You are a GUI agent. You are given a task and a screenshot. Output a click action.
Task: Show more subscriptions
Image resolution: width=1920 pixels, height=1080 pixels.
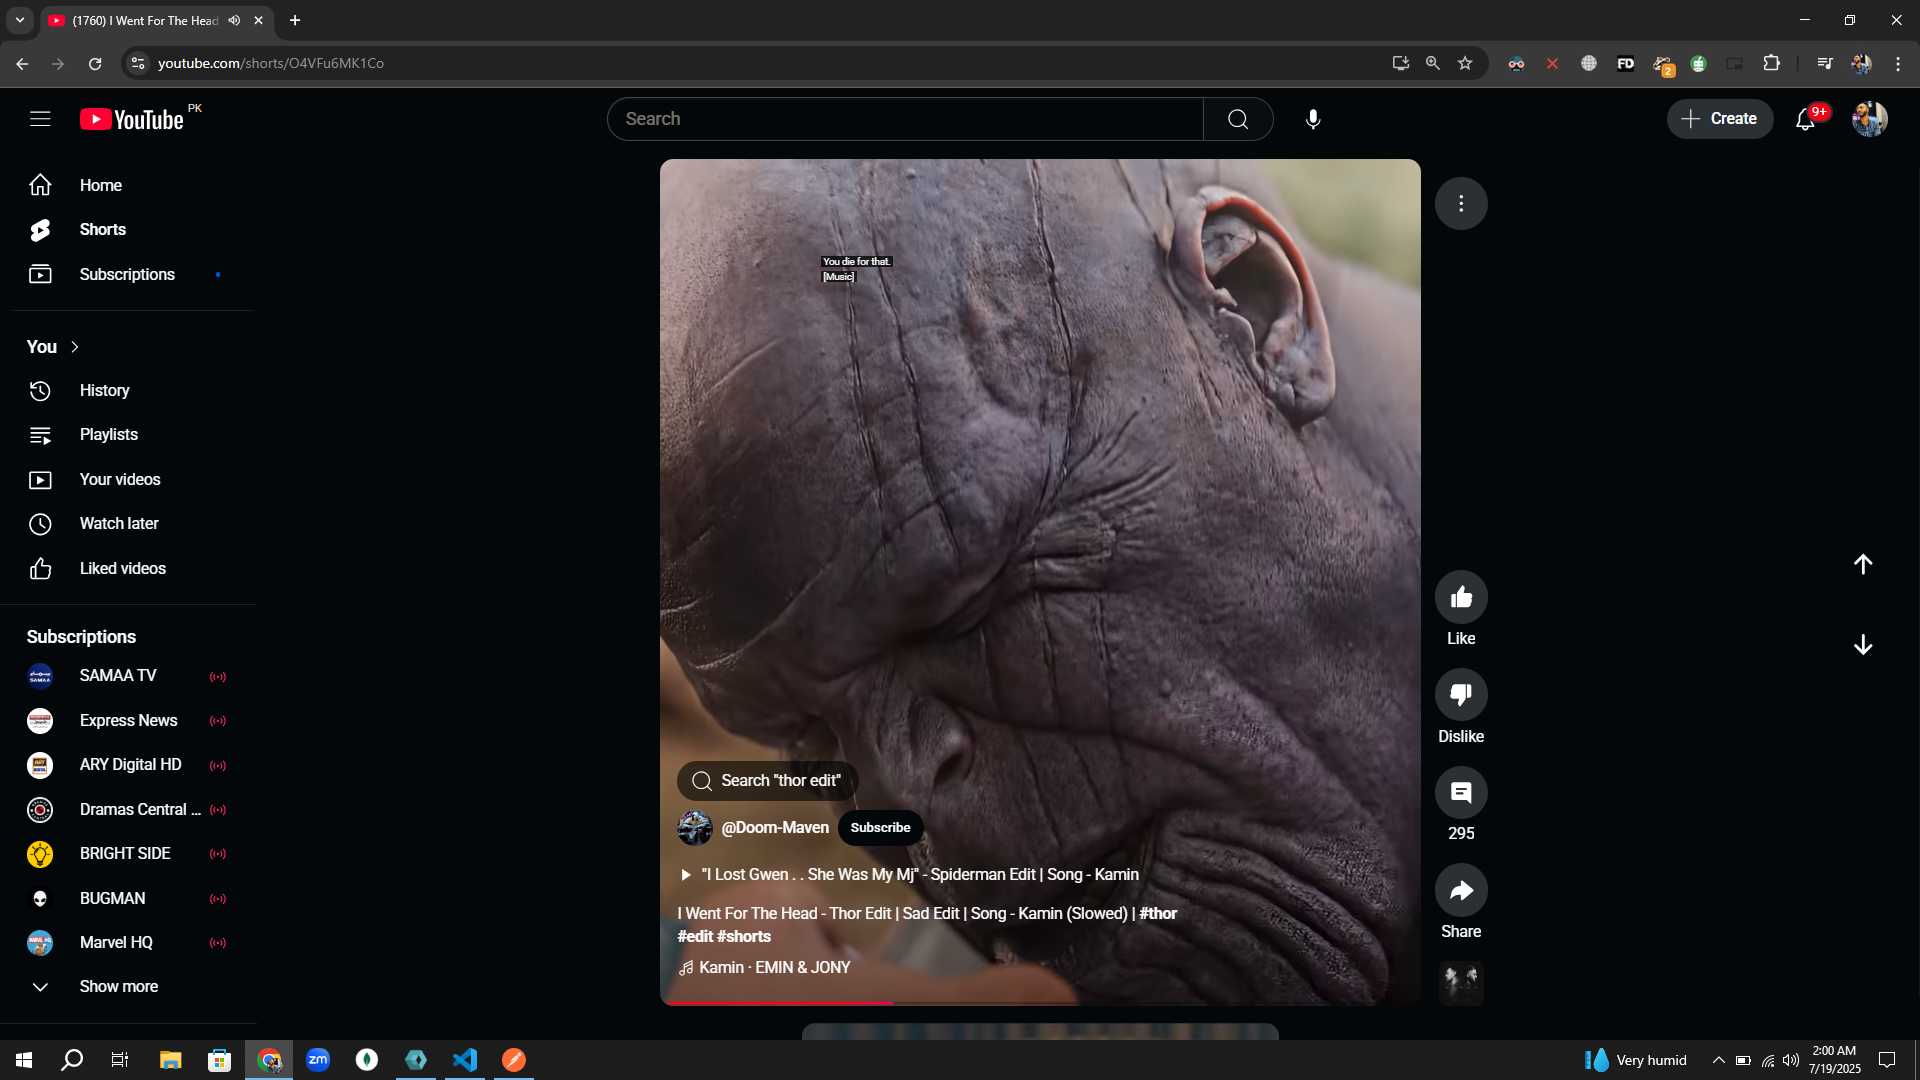click(x=119, y=987)
